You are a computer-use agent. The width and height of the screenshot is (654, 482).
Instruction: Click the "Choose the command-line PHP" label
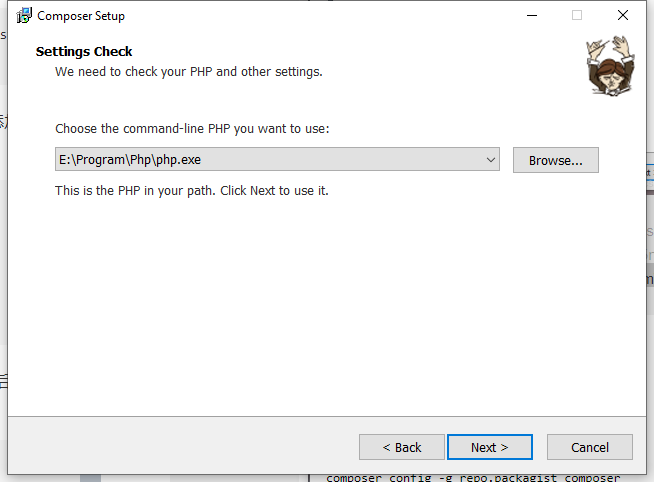(192, 129)
